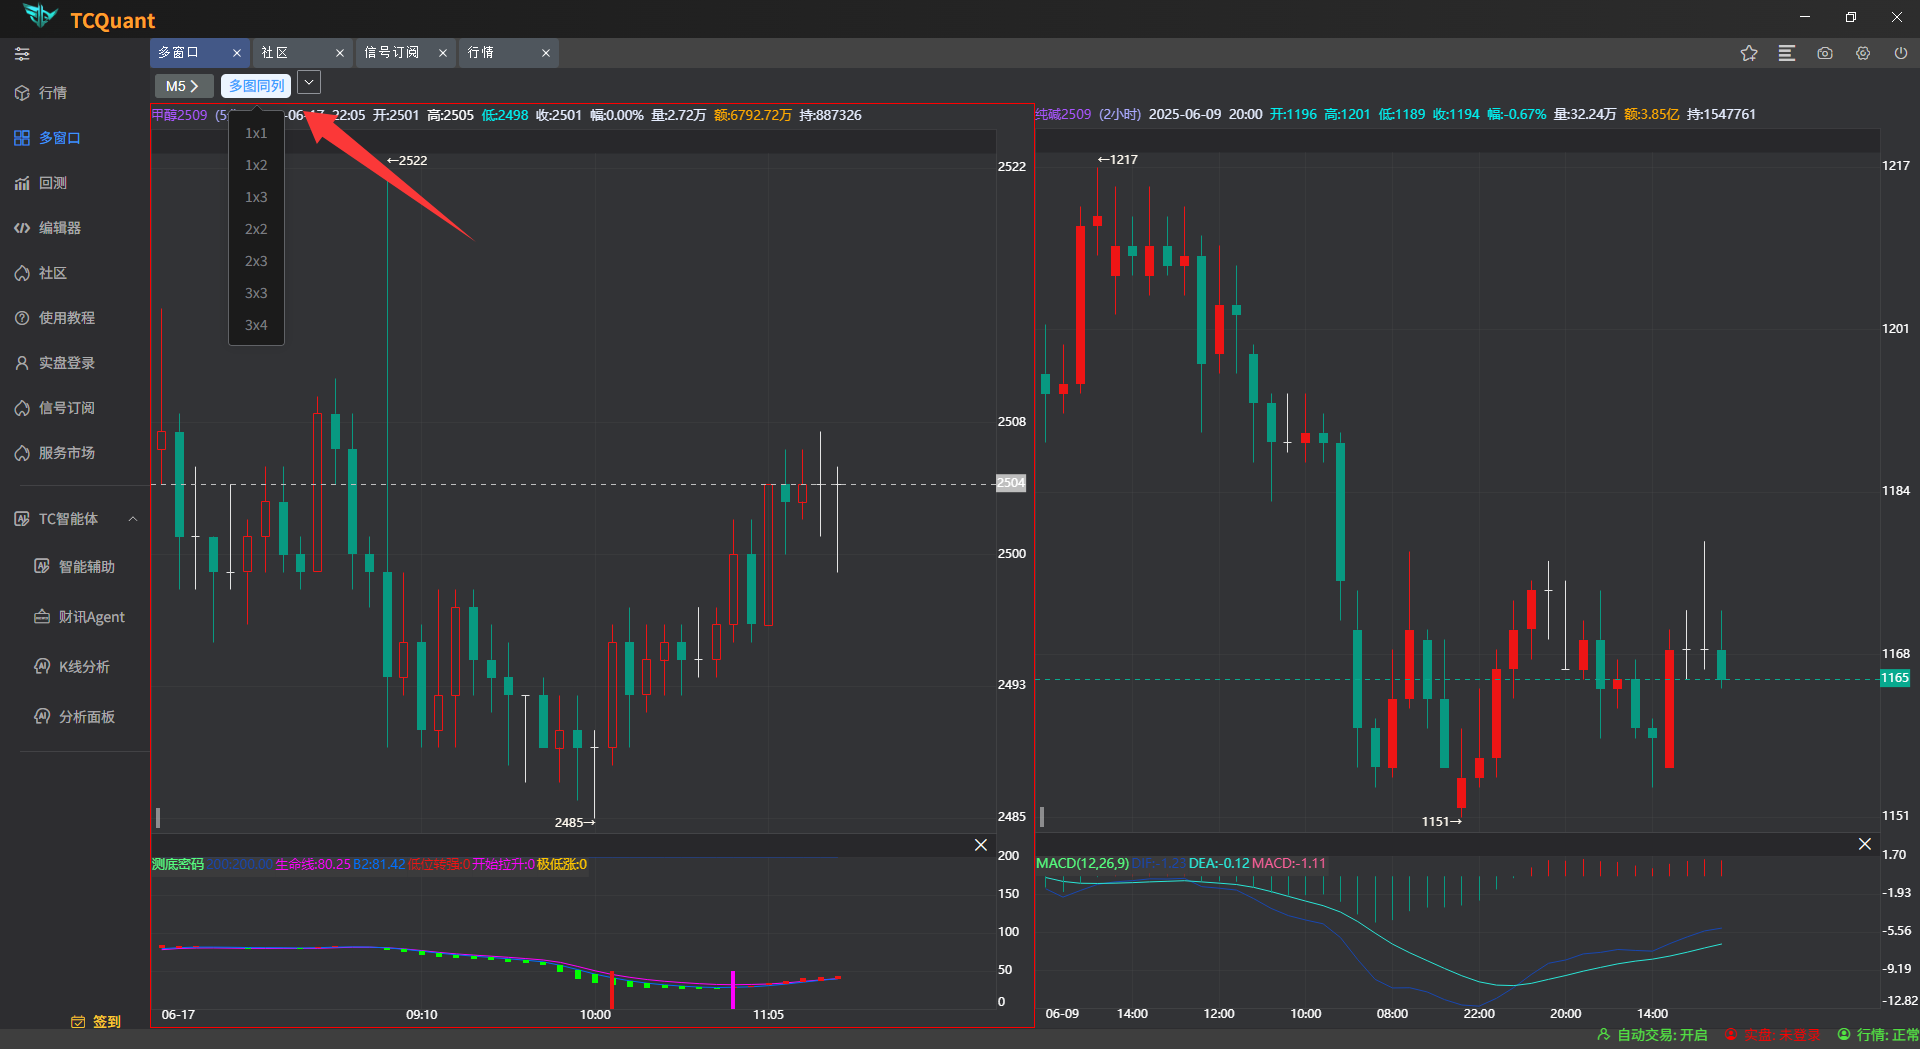Open 回测 backtest in sidebar
Image resolution: width=1920 pixels, height=1049 pixels.
[x=52, y=183]
